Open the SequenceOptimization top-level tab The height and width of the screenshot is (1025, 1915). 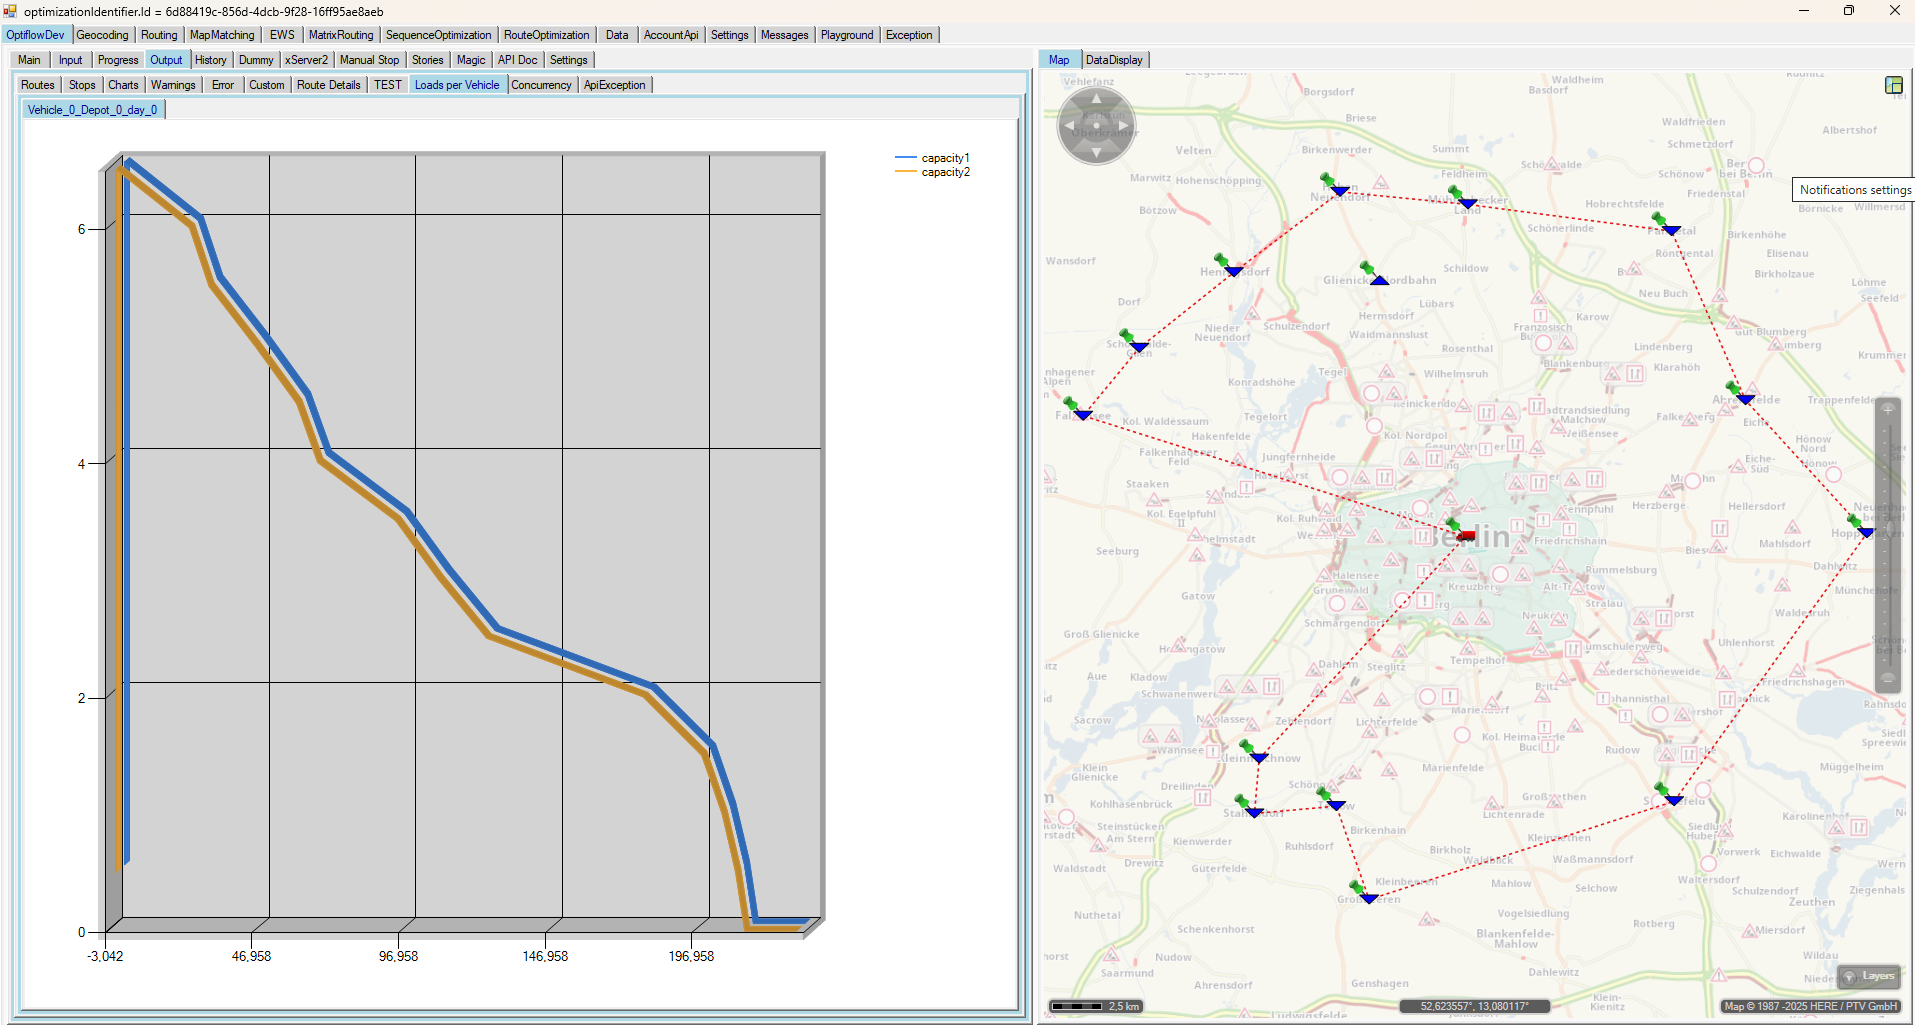438,35
